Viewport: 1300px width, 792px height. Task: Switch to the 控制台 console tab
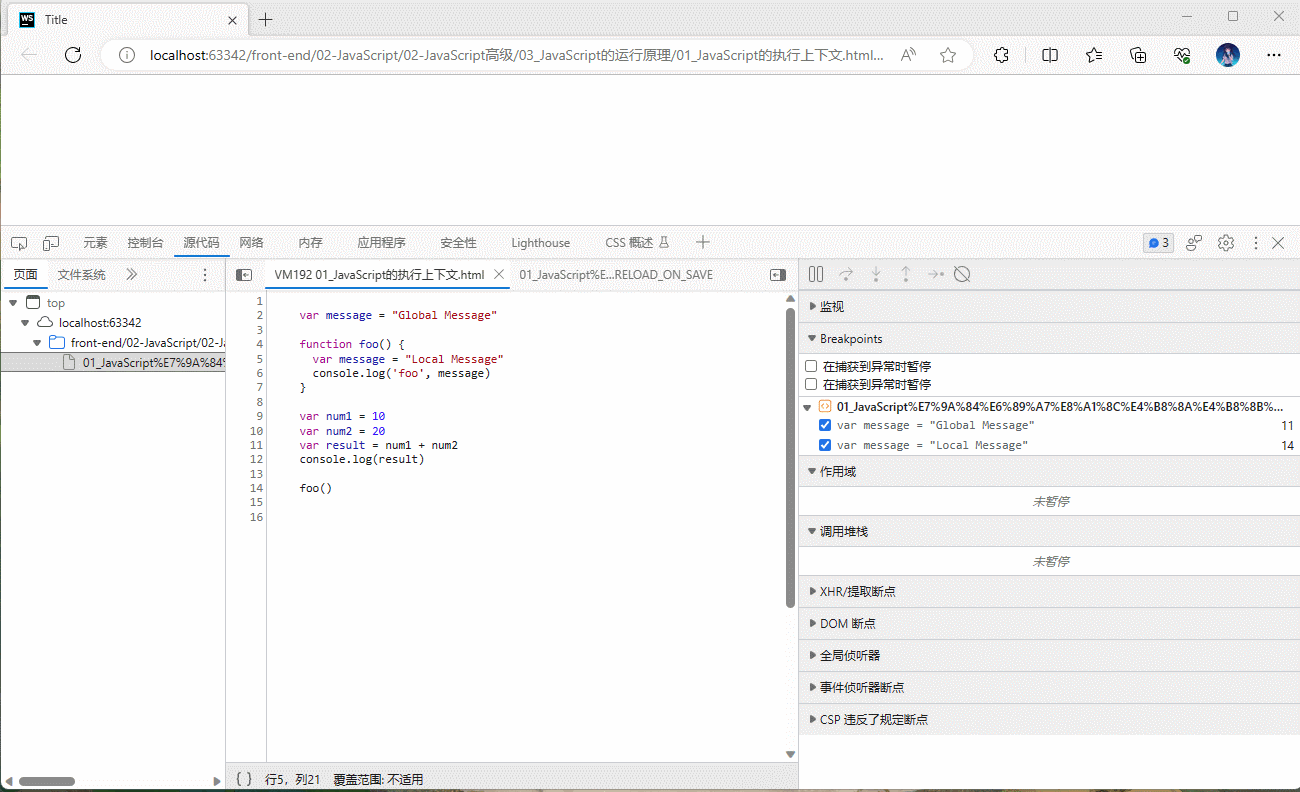click(145, 243)
